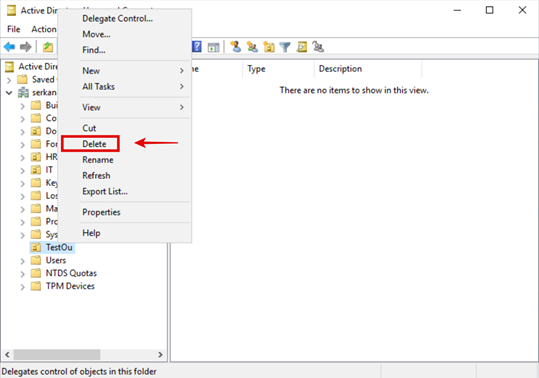Collapse the serkan domain node
Image resolution: width=539 pixels, height=378 pixels.
[9, 93]
